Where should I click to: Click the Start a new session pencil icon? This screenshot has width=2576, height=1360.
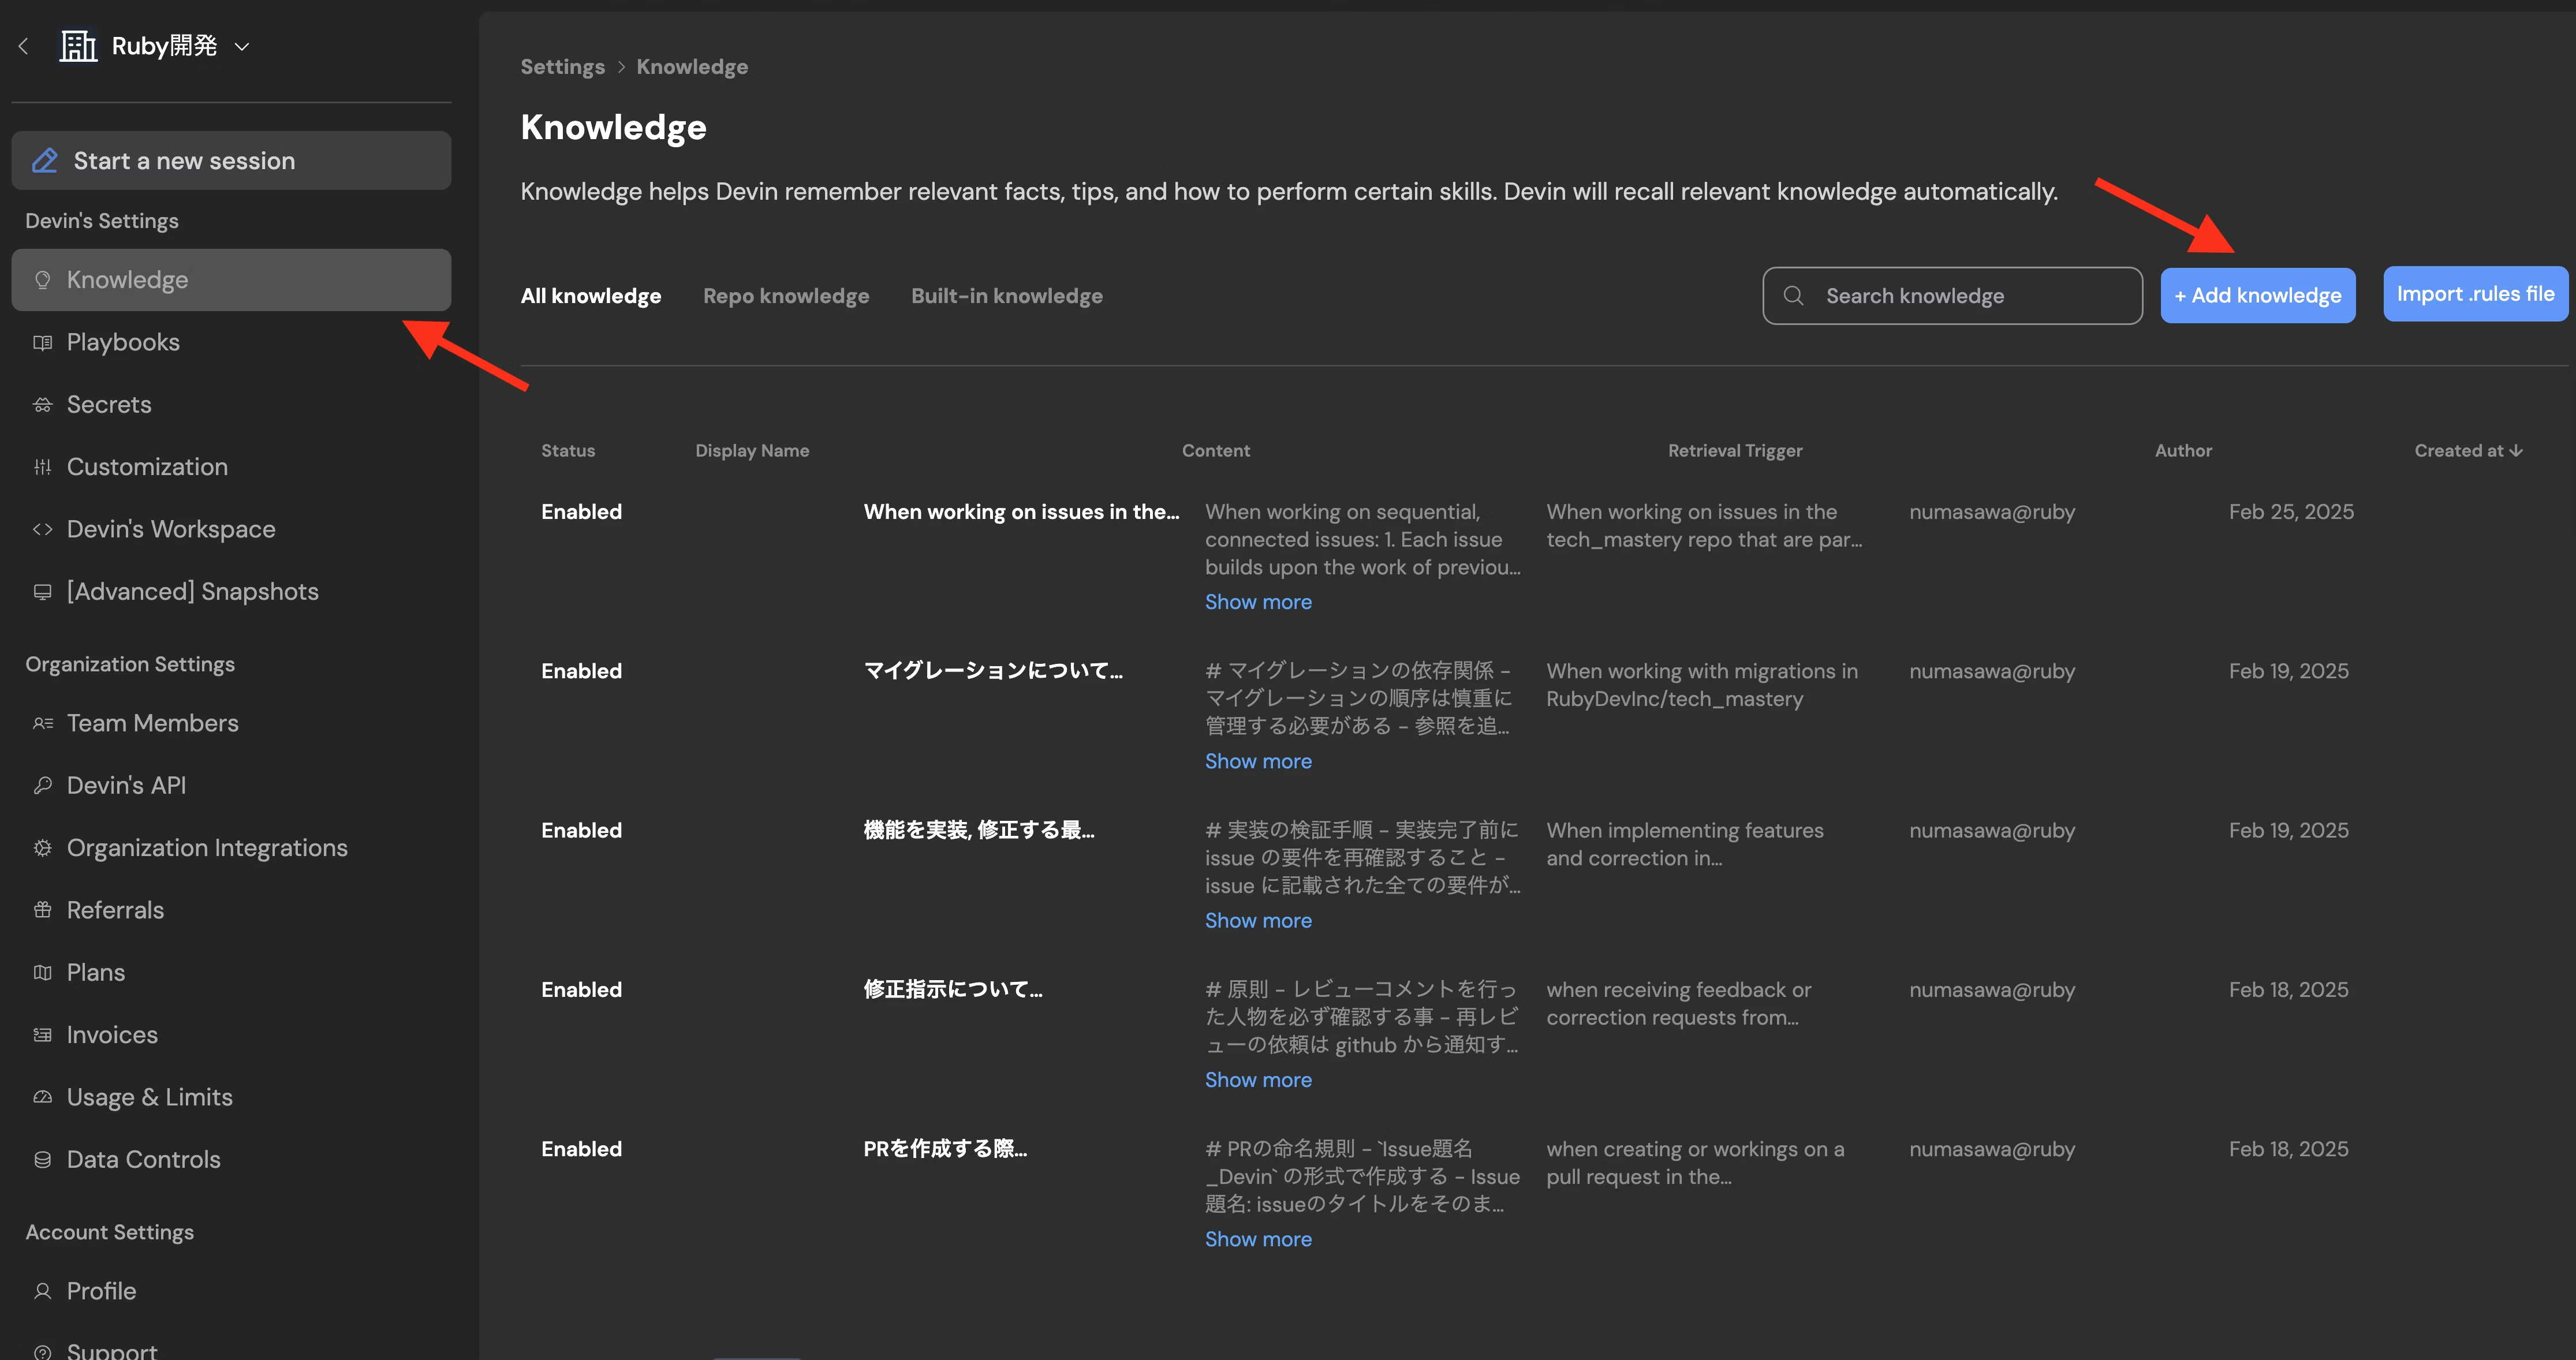[45, 161]
